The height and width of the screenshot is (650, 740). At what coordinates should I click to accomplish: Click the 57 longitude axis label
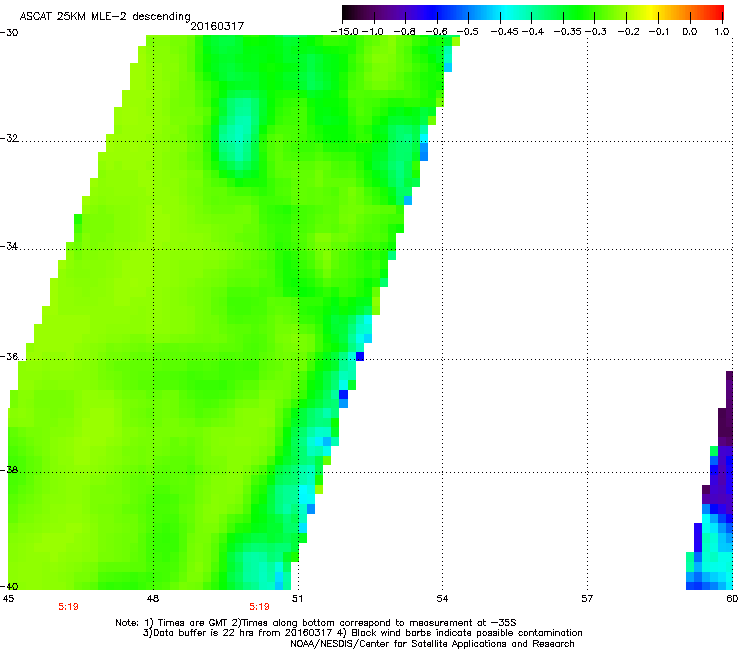point(587,599)
